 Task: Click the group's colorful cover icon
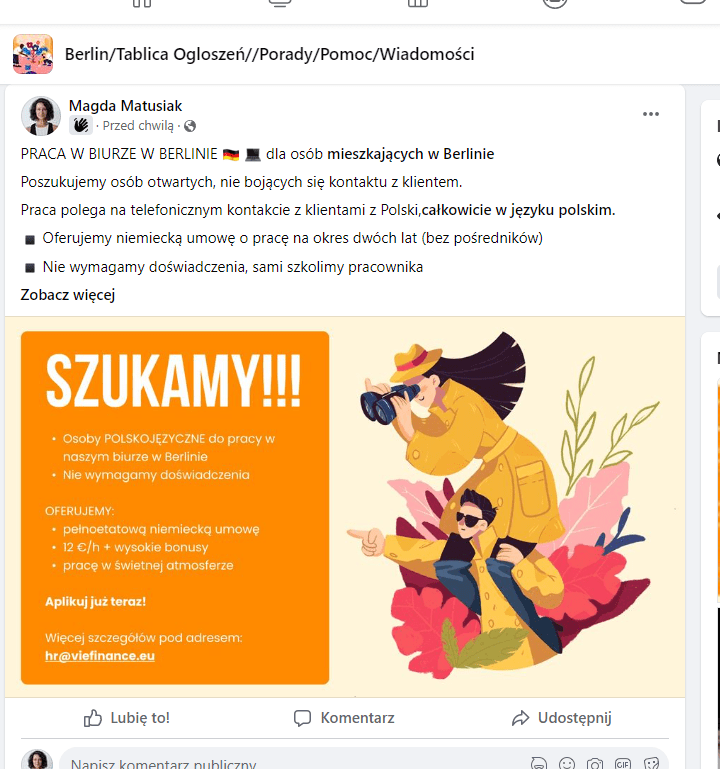pos(33,54)
